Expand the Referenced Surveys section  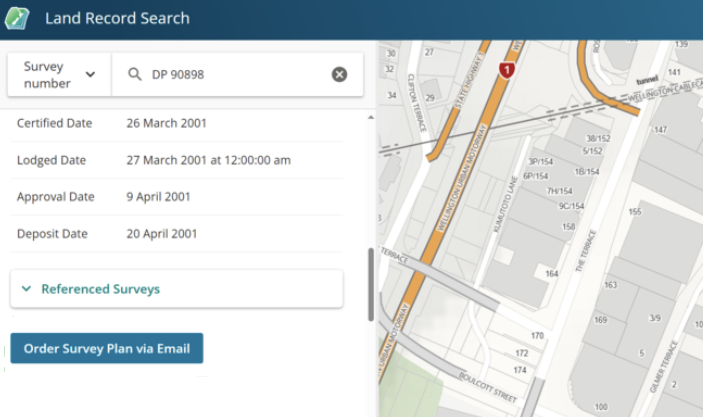click(x=100, y=289)
